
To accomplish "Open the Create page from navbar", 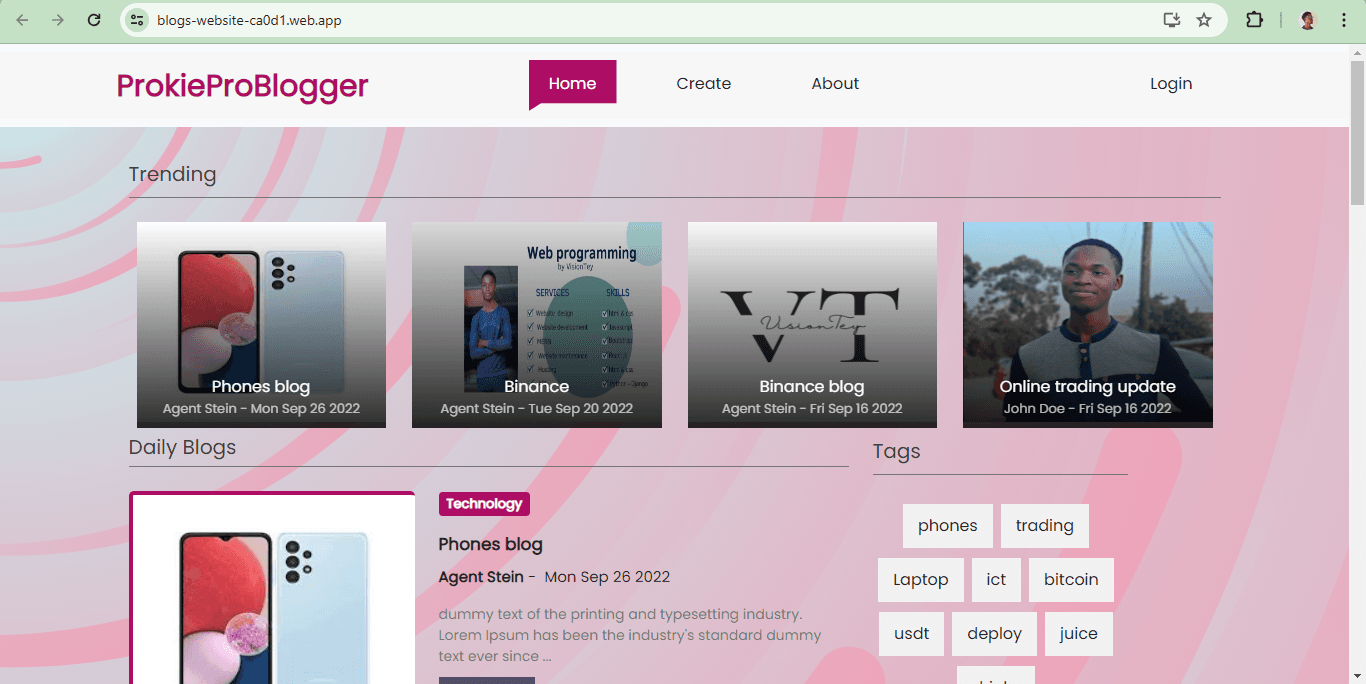I will point(703,84).
